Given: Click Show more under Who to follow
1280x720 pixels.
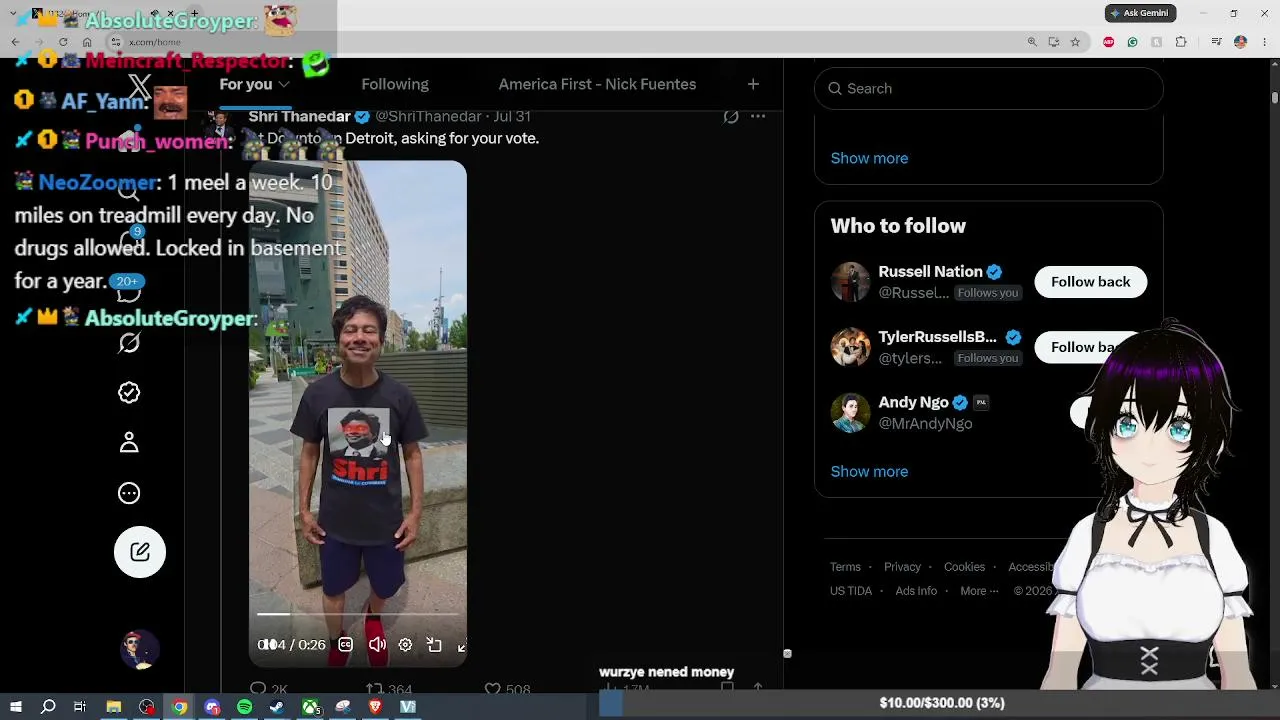Looking at the screenshot, I should (869, 472).
